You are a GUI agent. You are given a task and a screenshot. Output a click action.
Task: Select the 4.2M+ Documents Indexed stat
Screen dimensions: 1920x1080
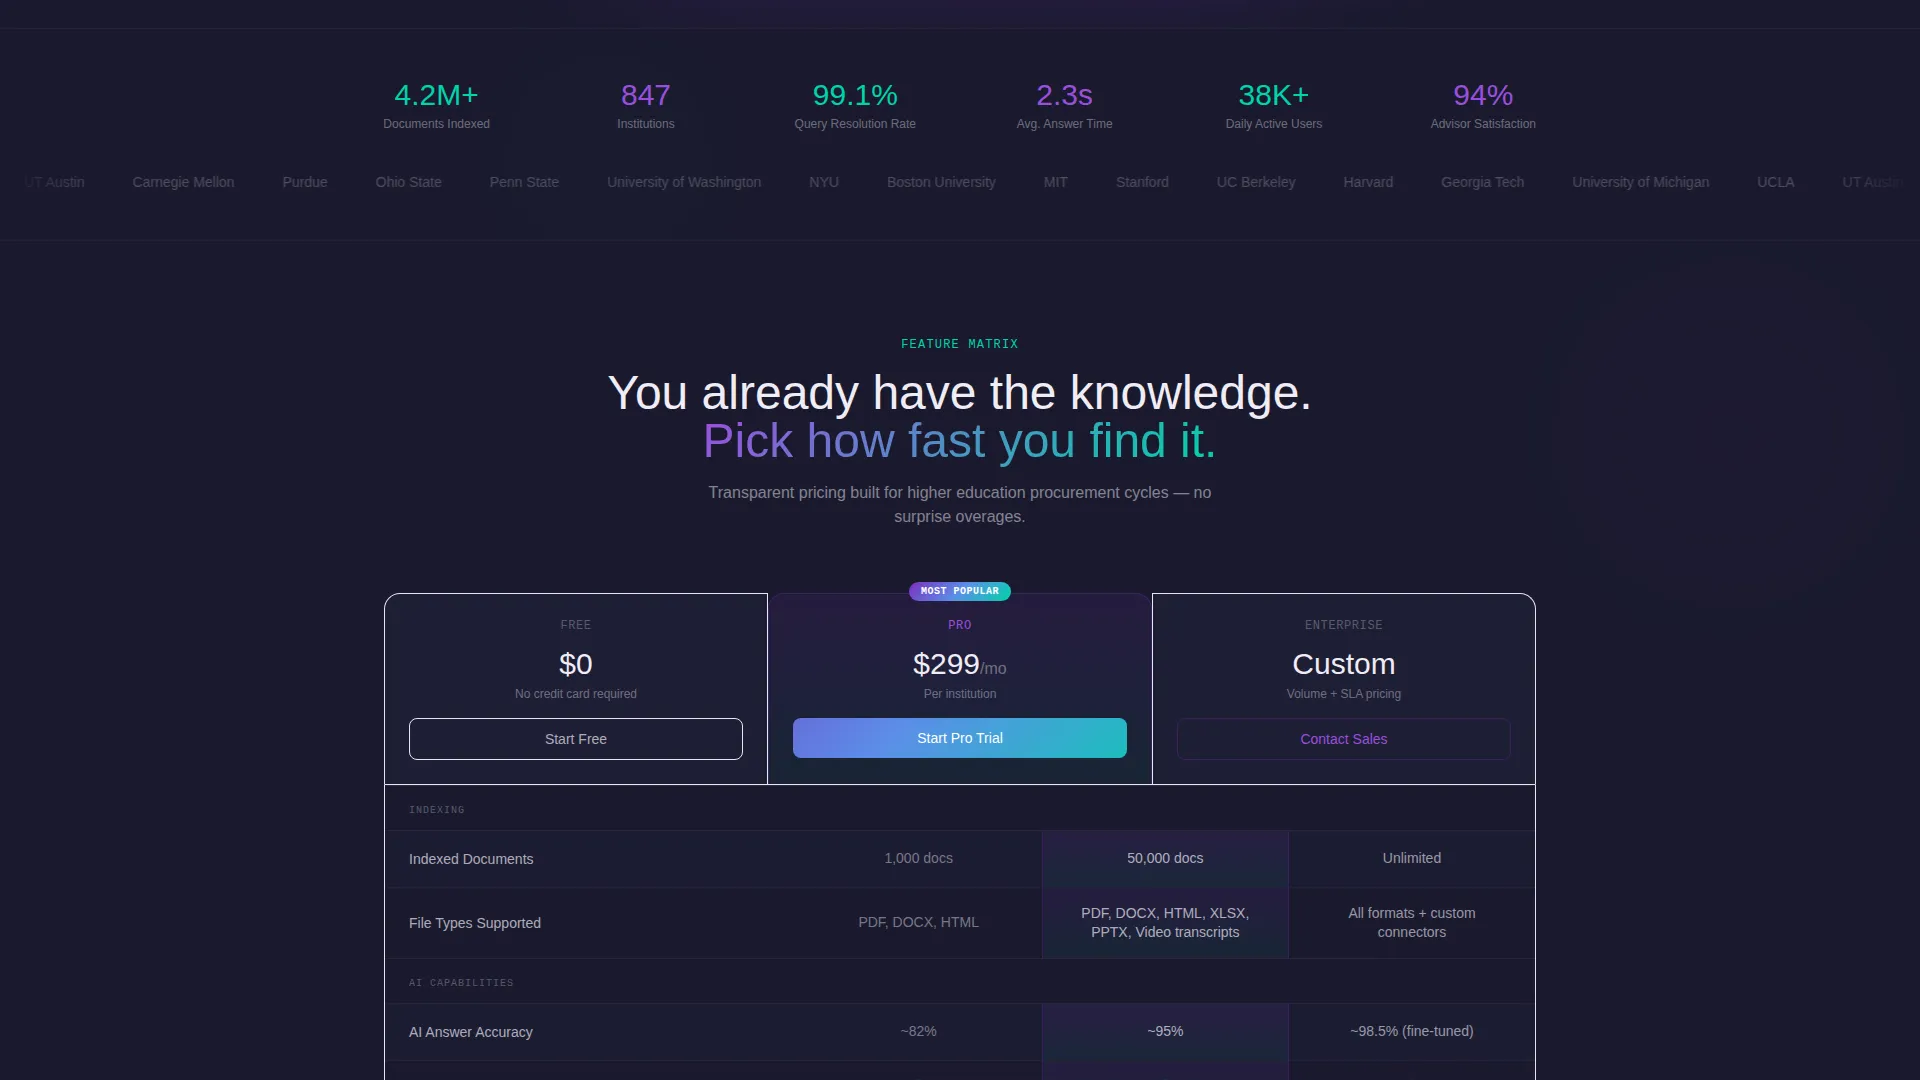coord(436,105)
